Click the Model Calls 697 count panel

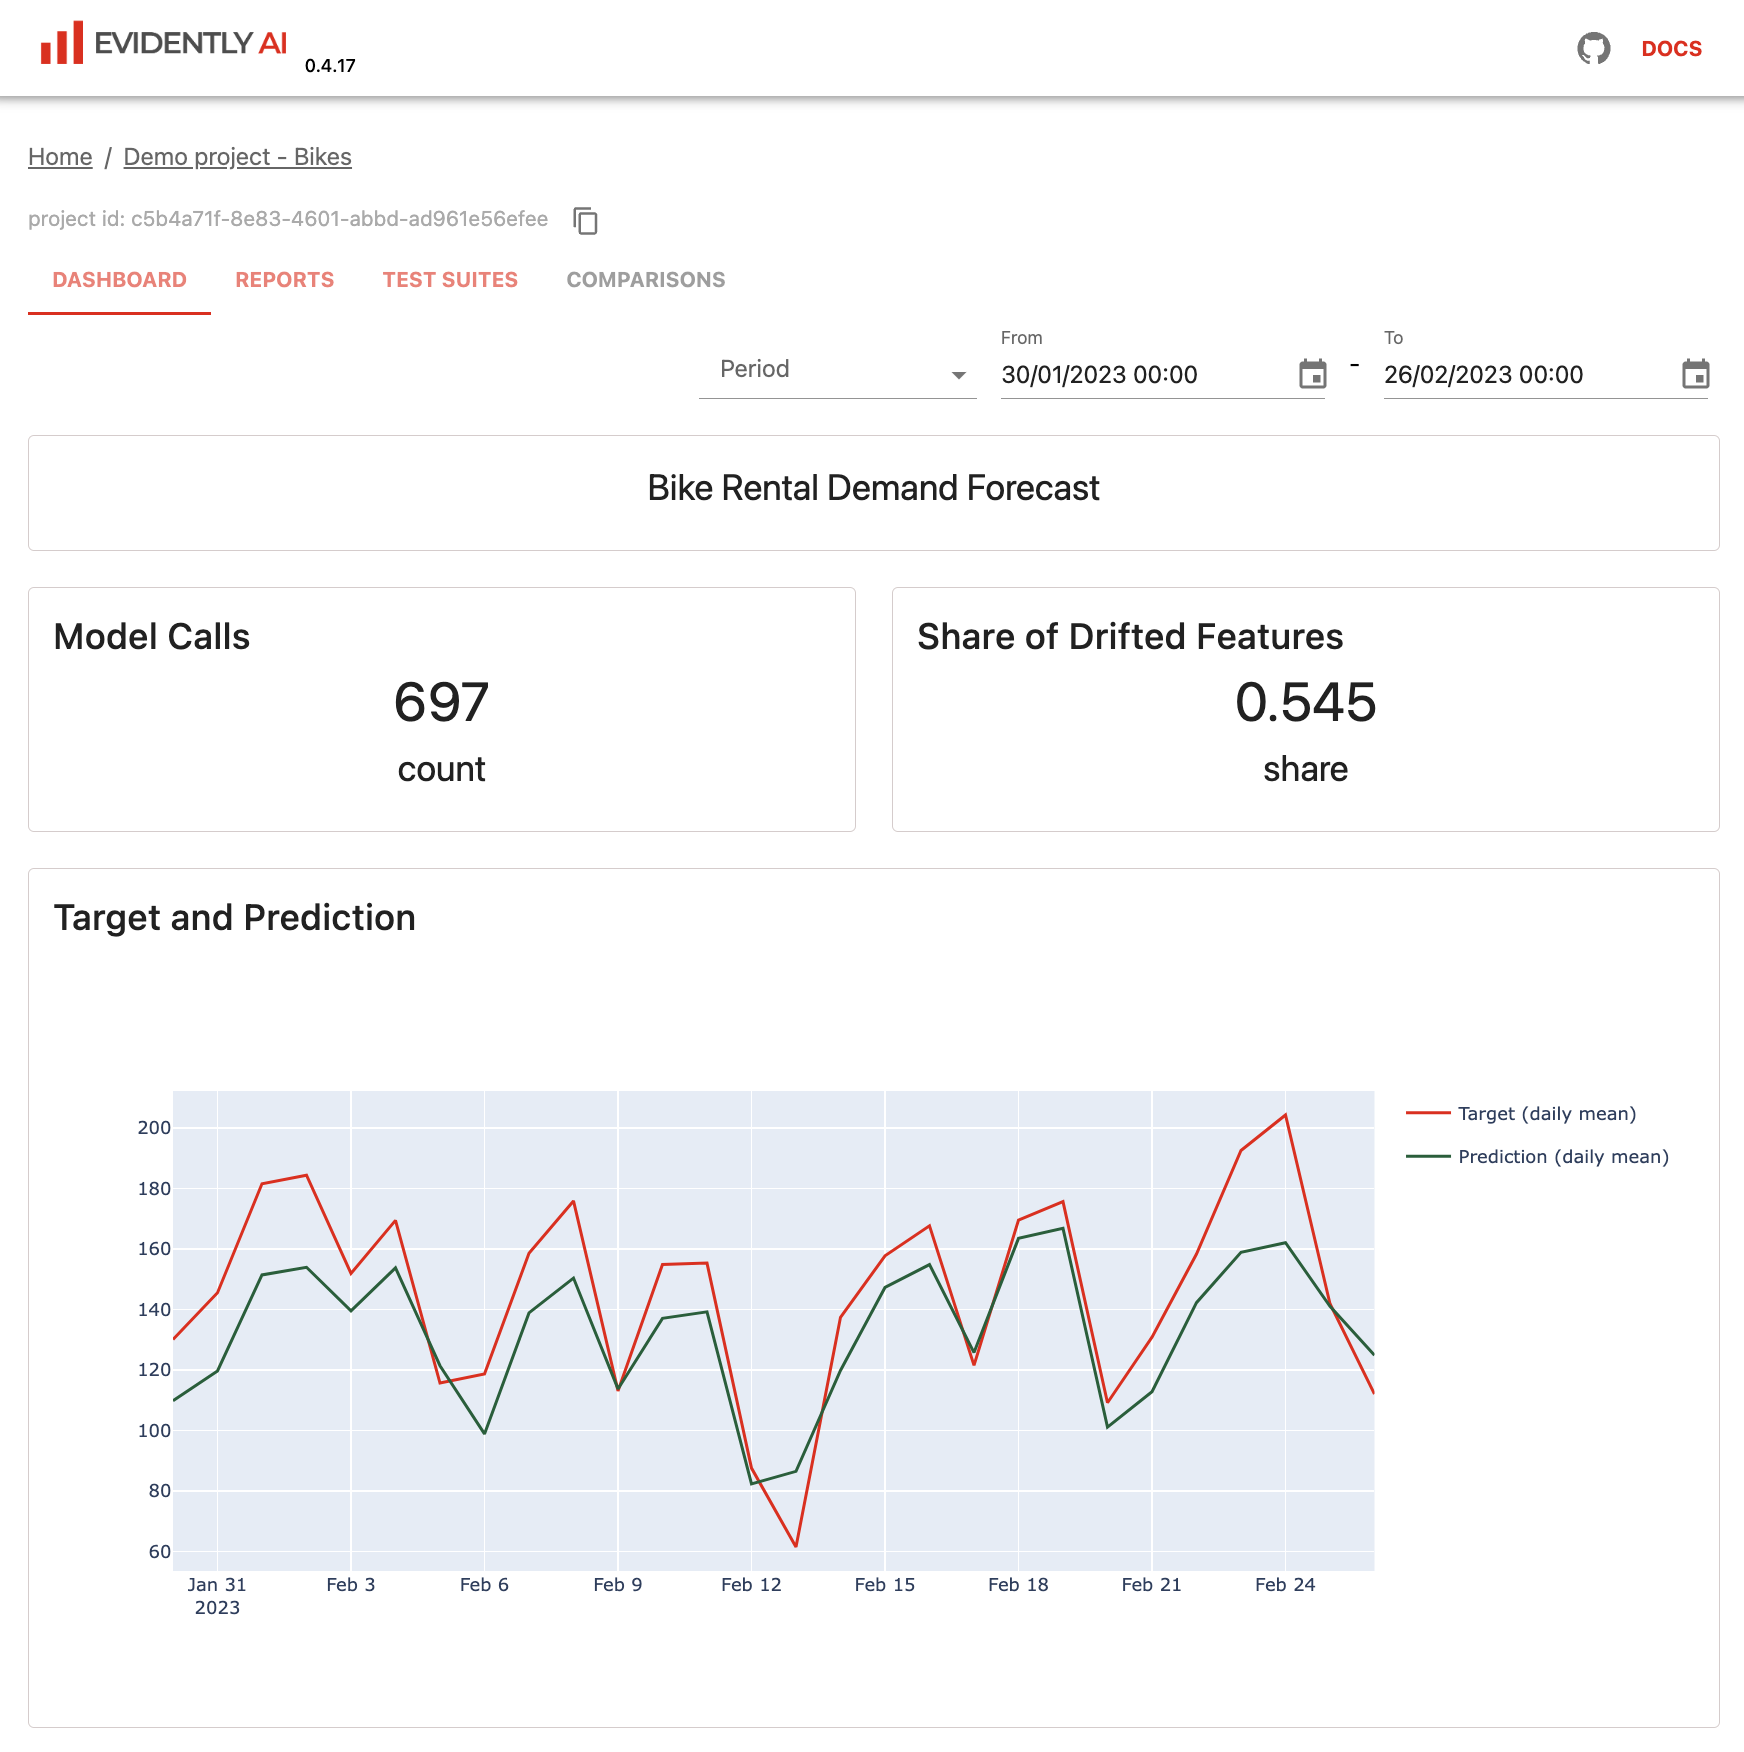441,709
